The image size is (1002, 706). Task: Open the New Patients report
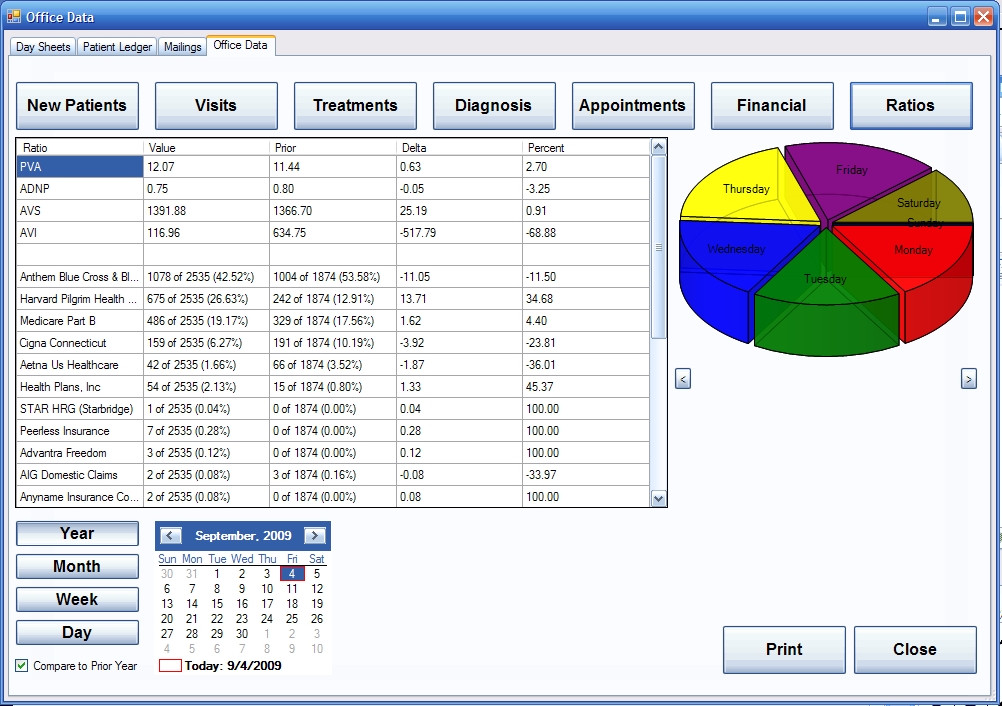pos(77,105)
